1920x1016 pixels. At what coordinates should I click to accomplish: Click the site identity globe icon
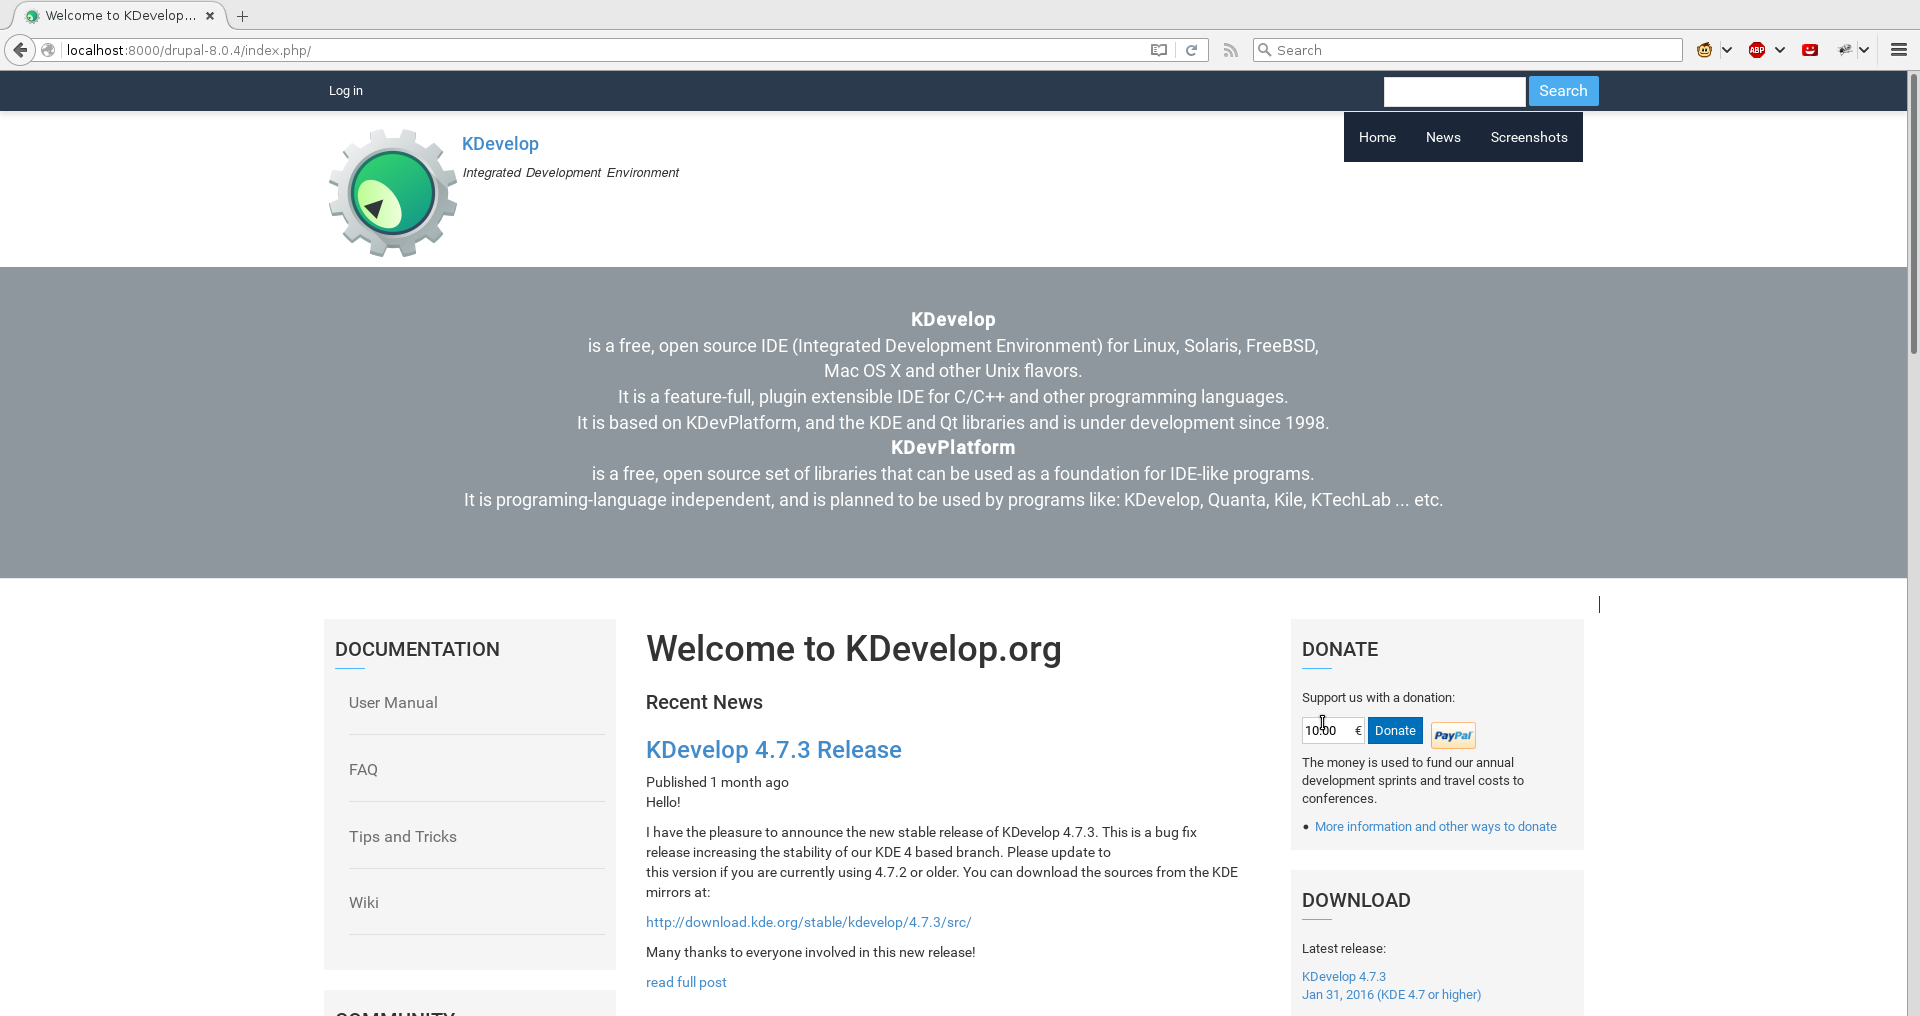pyautogui.click(x=48, y=50)
